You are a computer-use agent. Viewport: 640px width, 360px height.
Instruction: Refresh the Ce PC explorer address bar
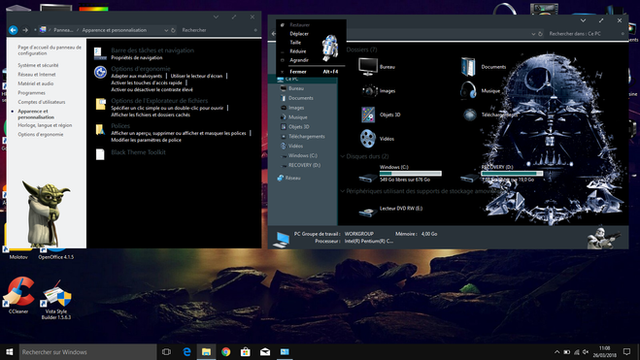point(540,34)
